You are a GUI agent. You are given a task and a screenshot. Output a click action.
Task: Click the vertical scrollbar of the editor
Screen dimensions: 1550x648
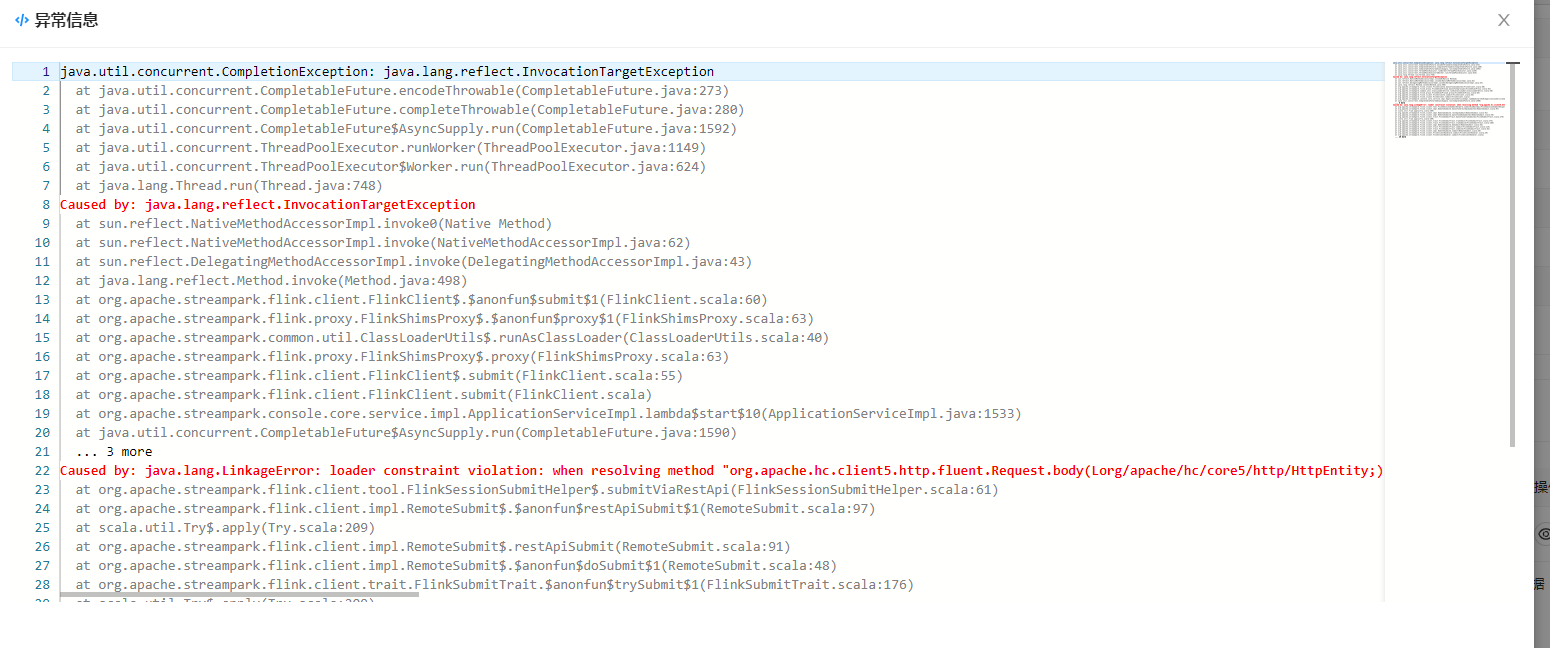pyautogui.click(x=1513, y=254)
